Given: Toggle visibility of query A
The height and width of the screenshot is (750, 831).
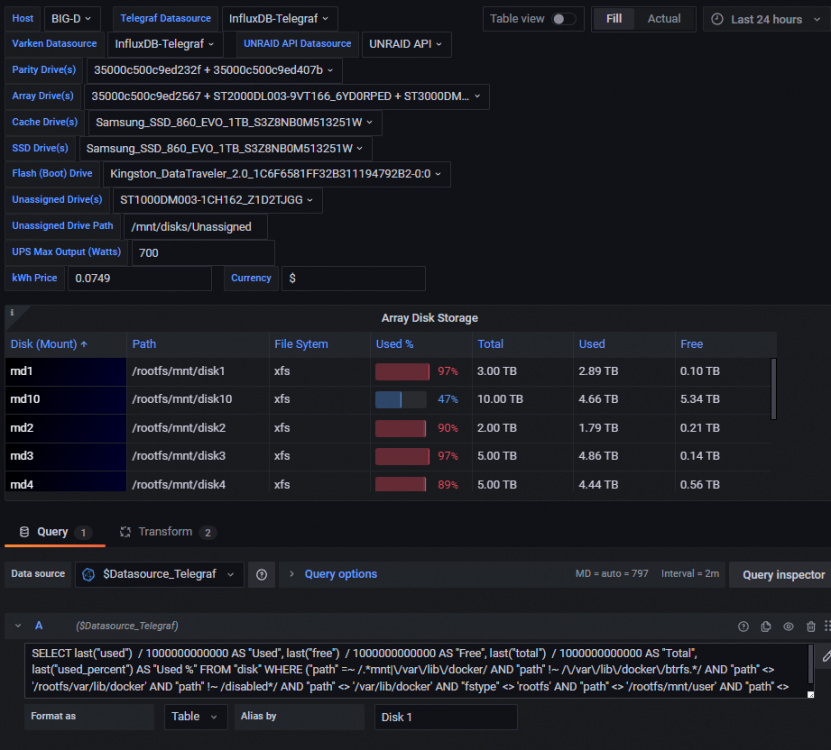Looking at the screenshot, I should (789, 627).
